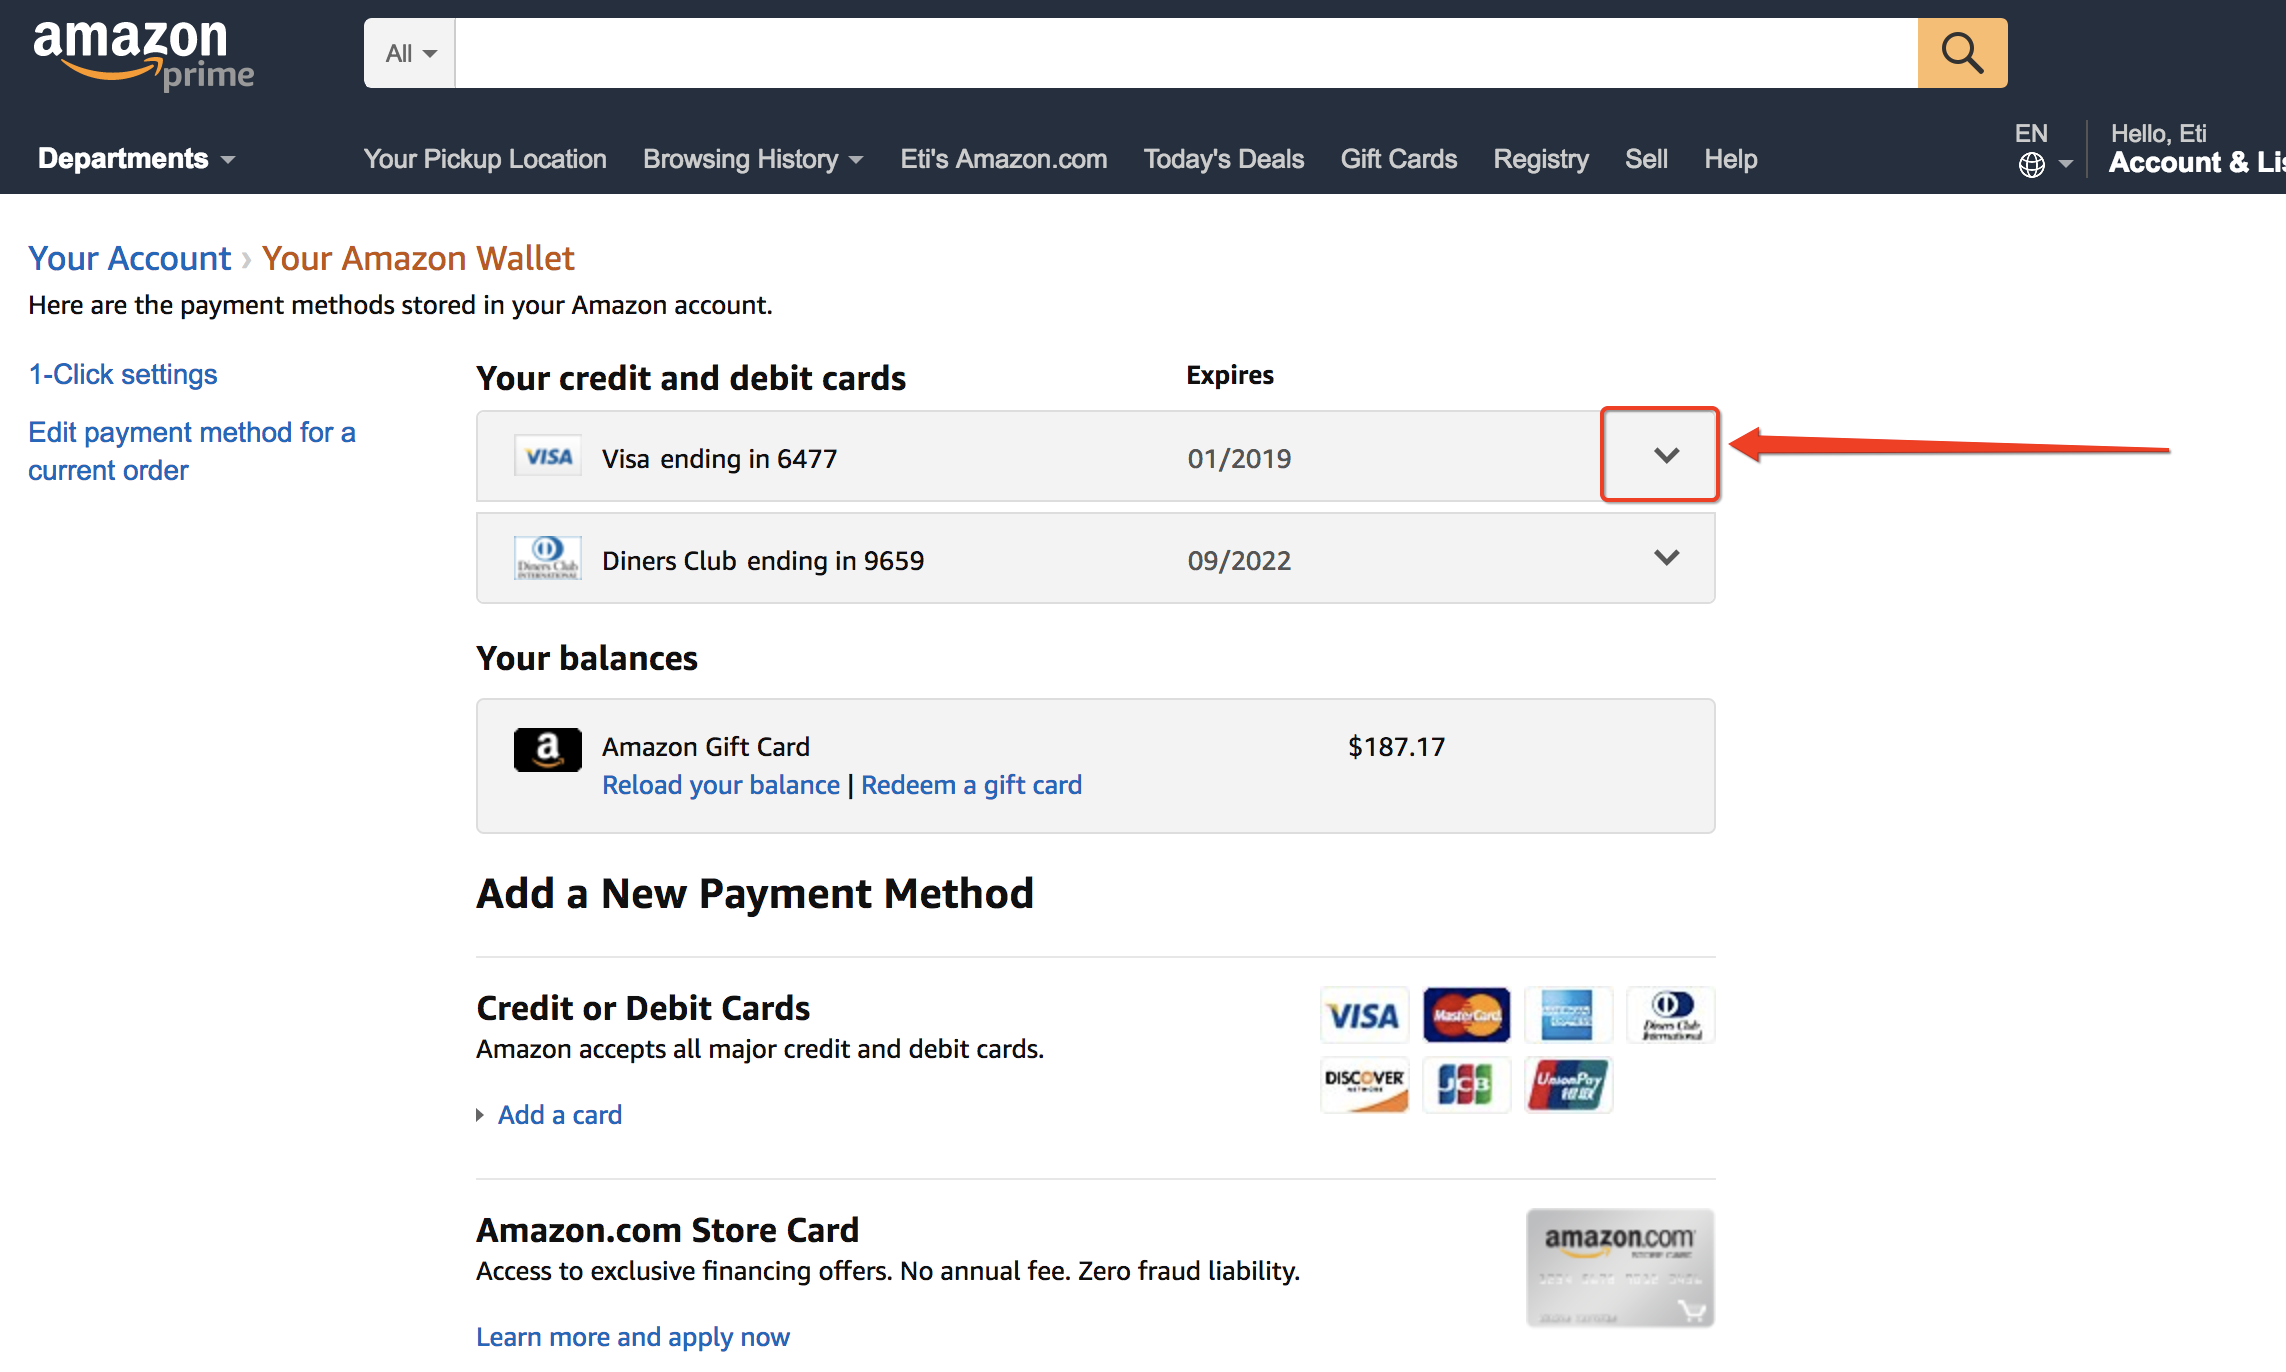Click the Credit or Debit Cards heading

click(x=643, y=1008)
